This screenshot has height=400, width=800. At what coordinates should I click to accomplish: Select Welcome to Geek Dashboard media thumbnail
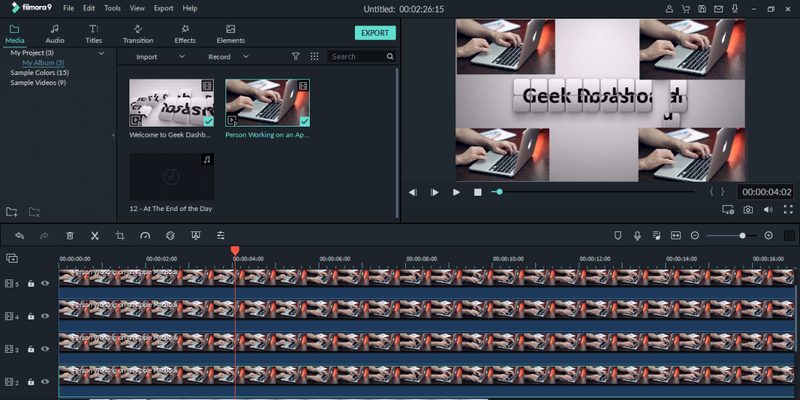click(171, 103)
